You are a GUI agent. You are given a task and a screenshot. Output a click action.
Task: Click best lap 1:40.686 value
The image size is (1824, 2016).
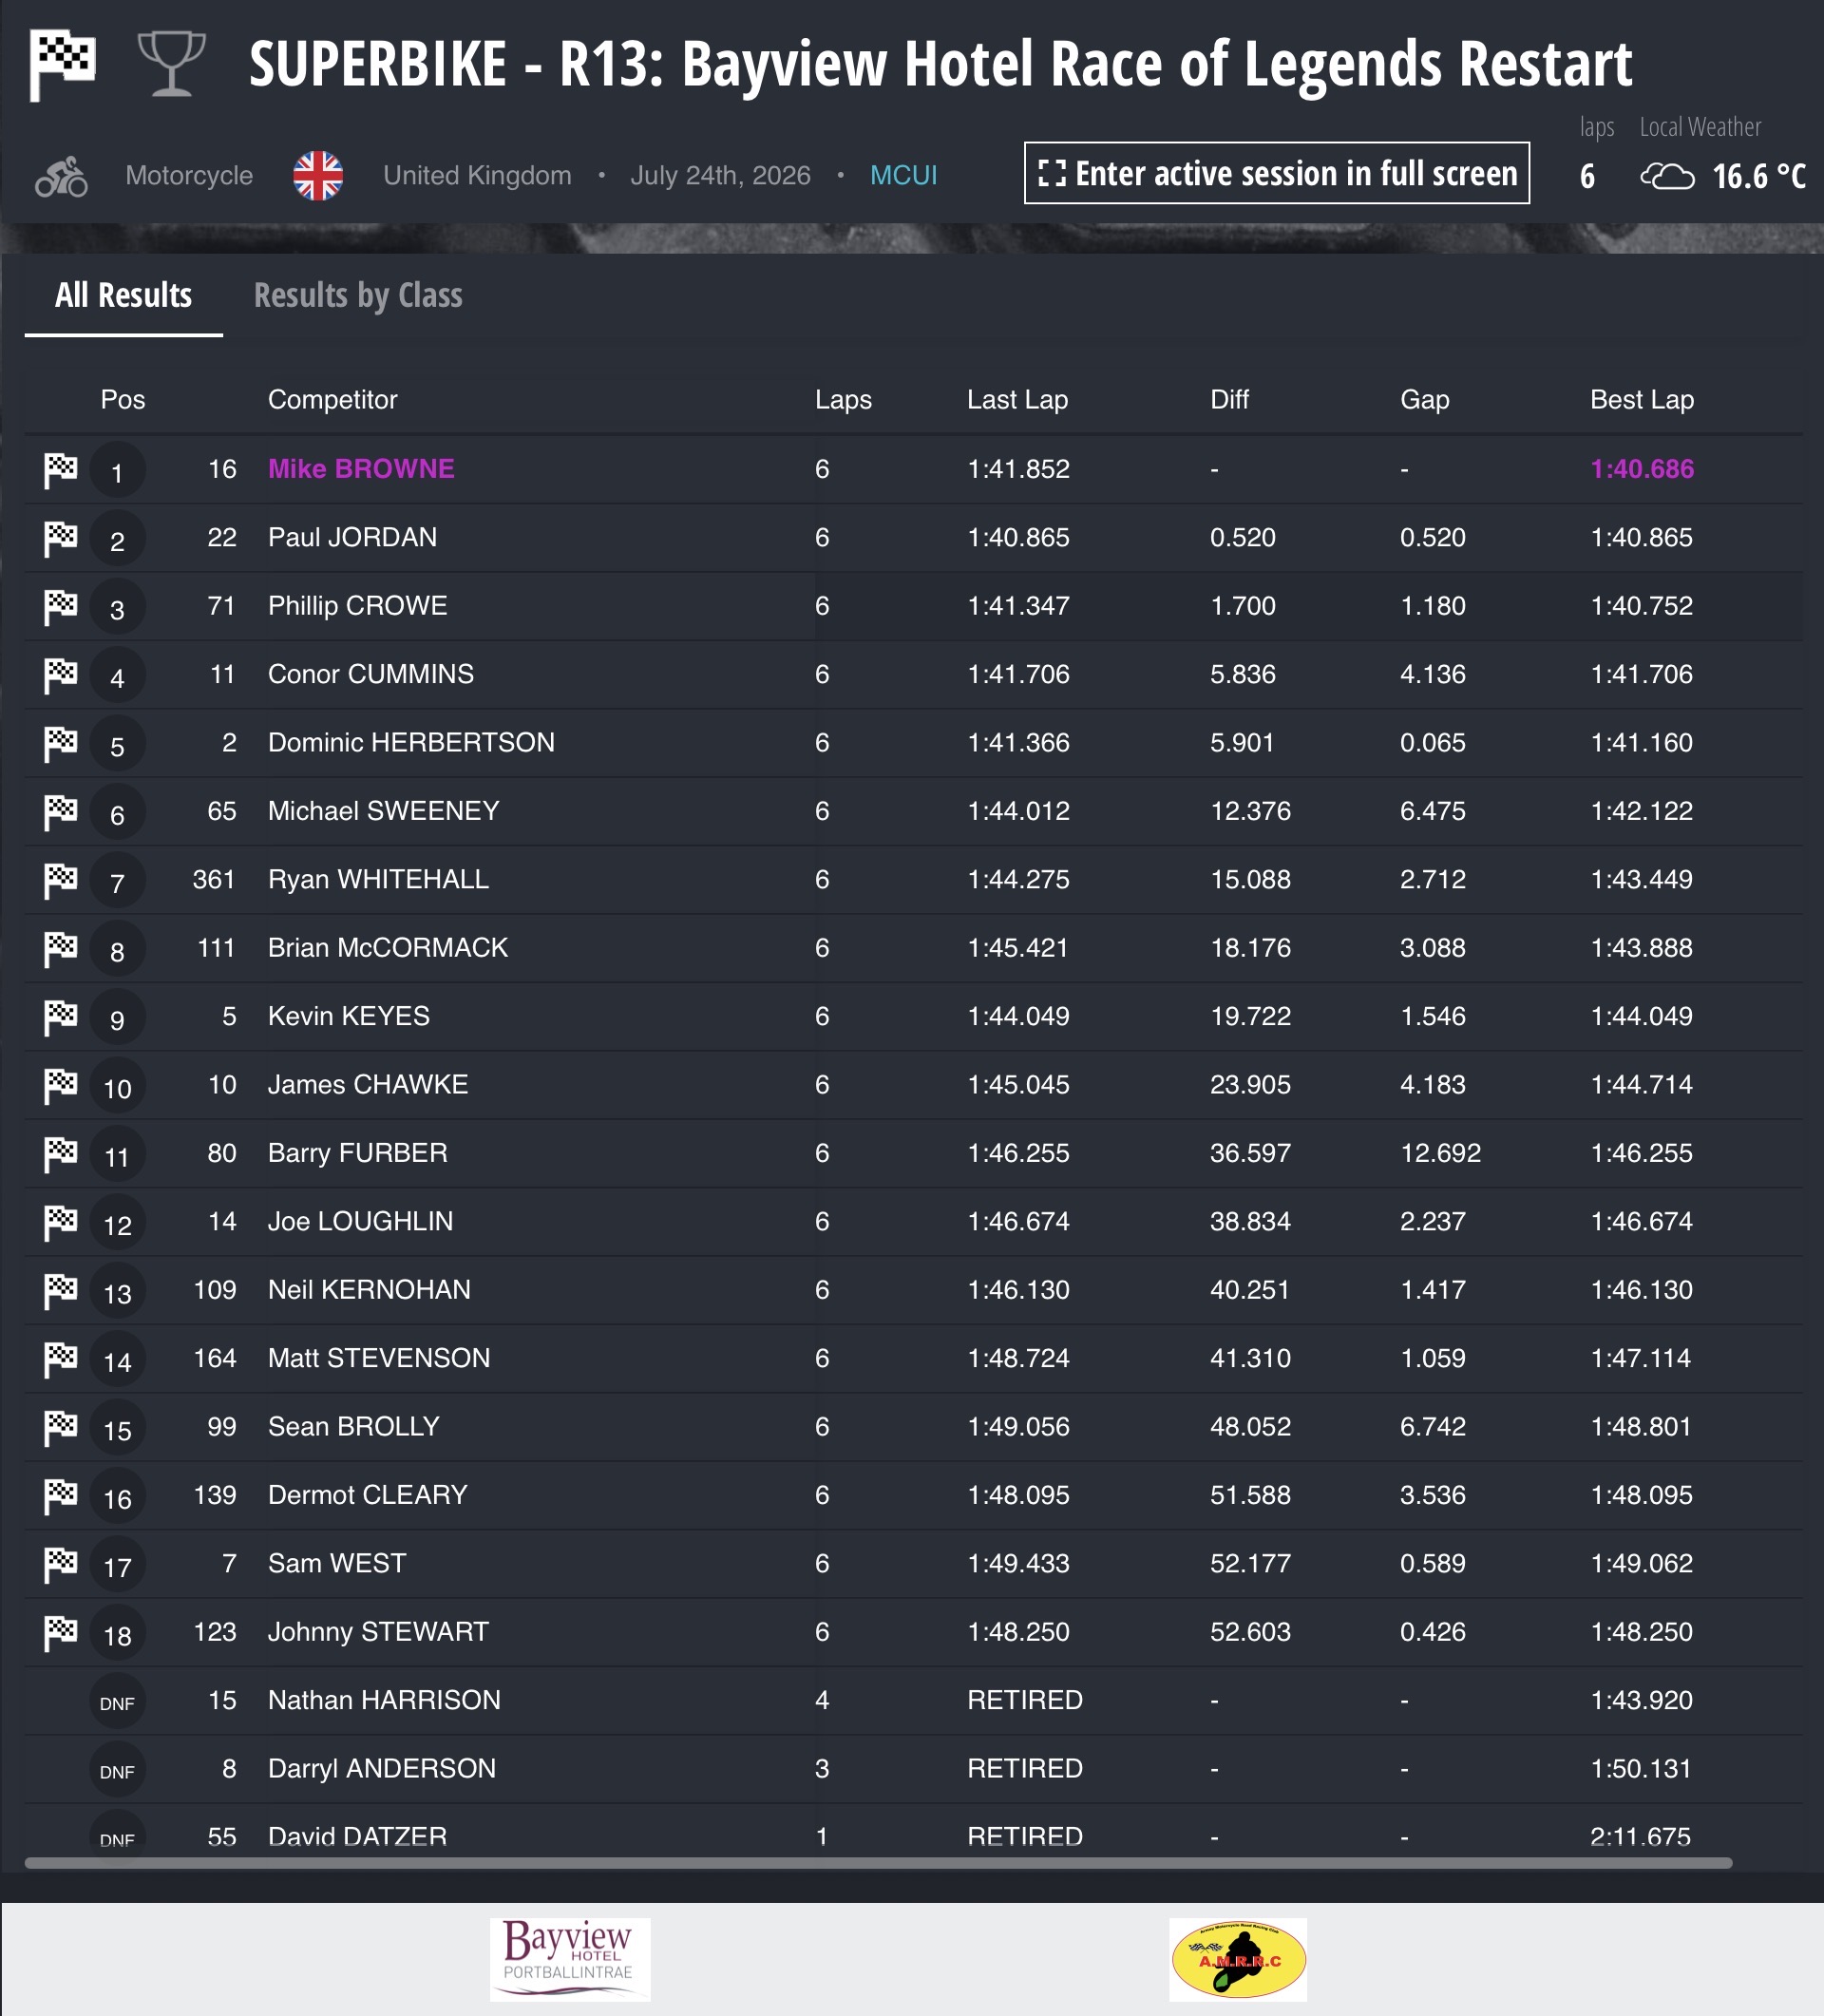coord(1641,469)
